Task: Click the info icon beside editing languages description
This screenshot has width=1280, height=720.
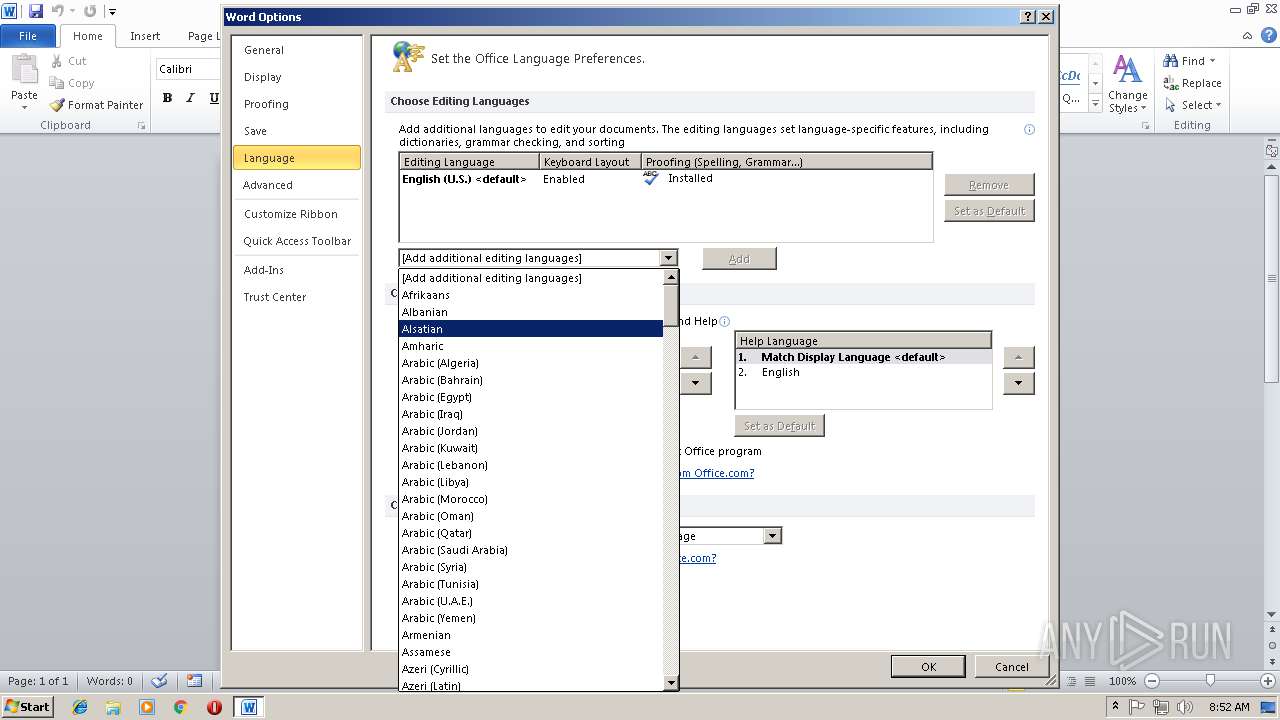Action: pyautogui.click(x=1029, y=129)
